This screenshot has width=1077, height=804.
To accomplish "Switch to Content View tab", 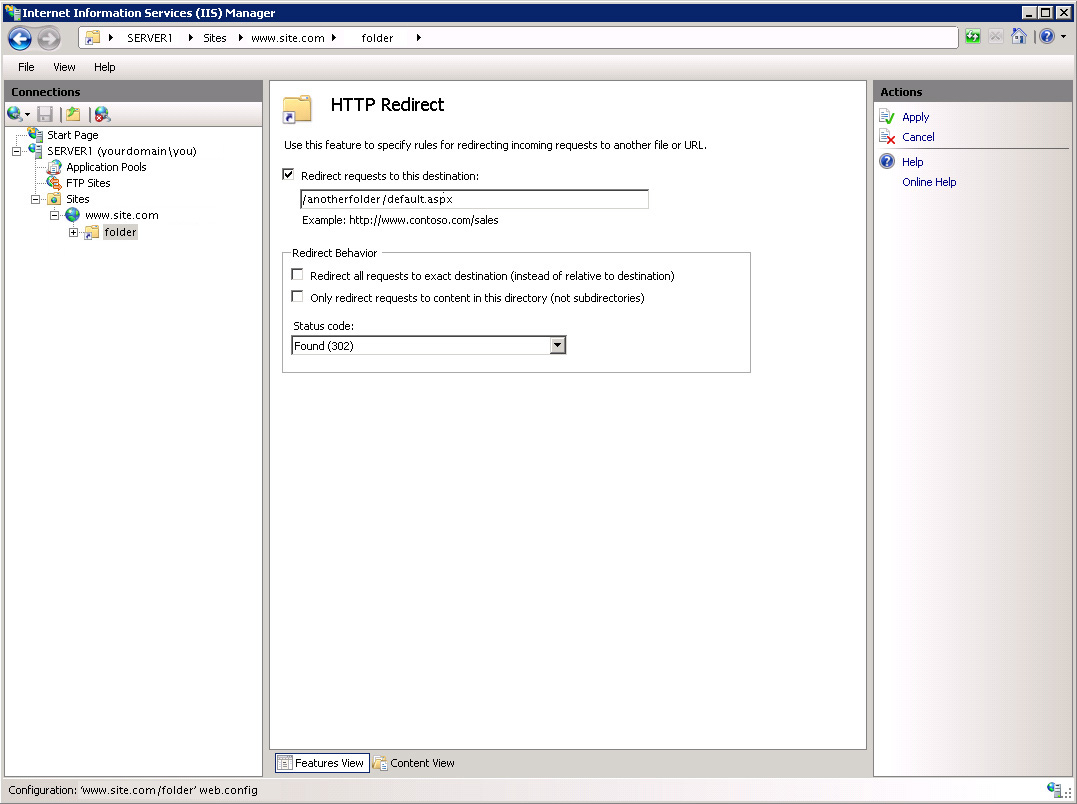I will pos(414,763).
